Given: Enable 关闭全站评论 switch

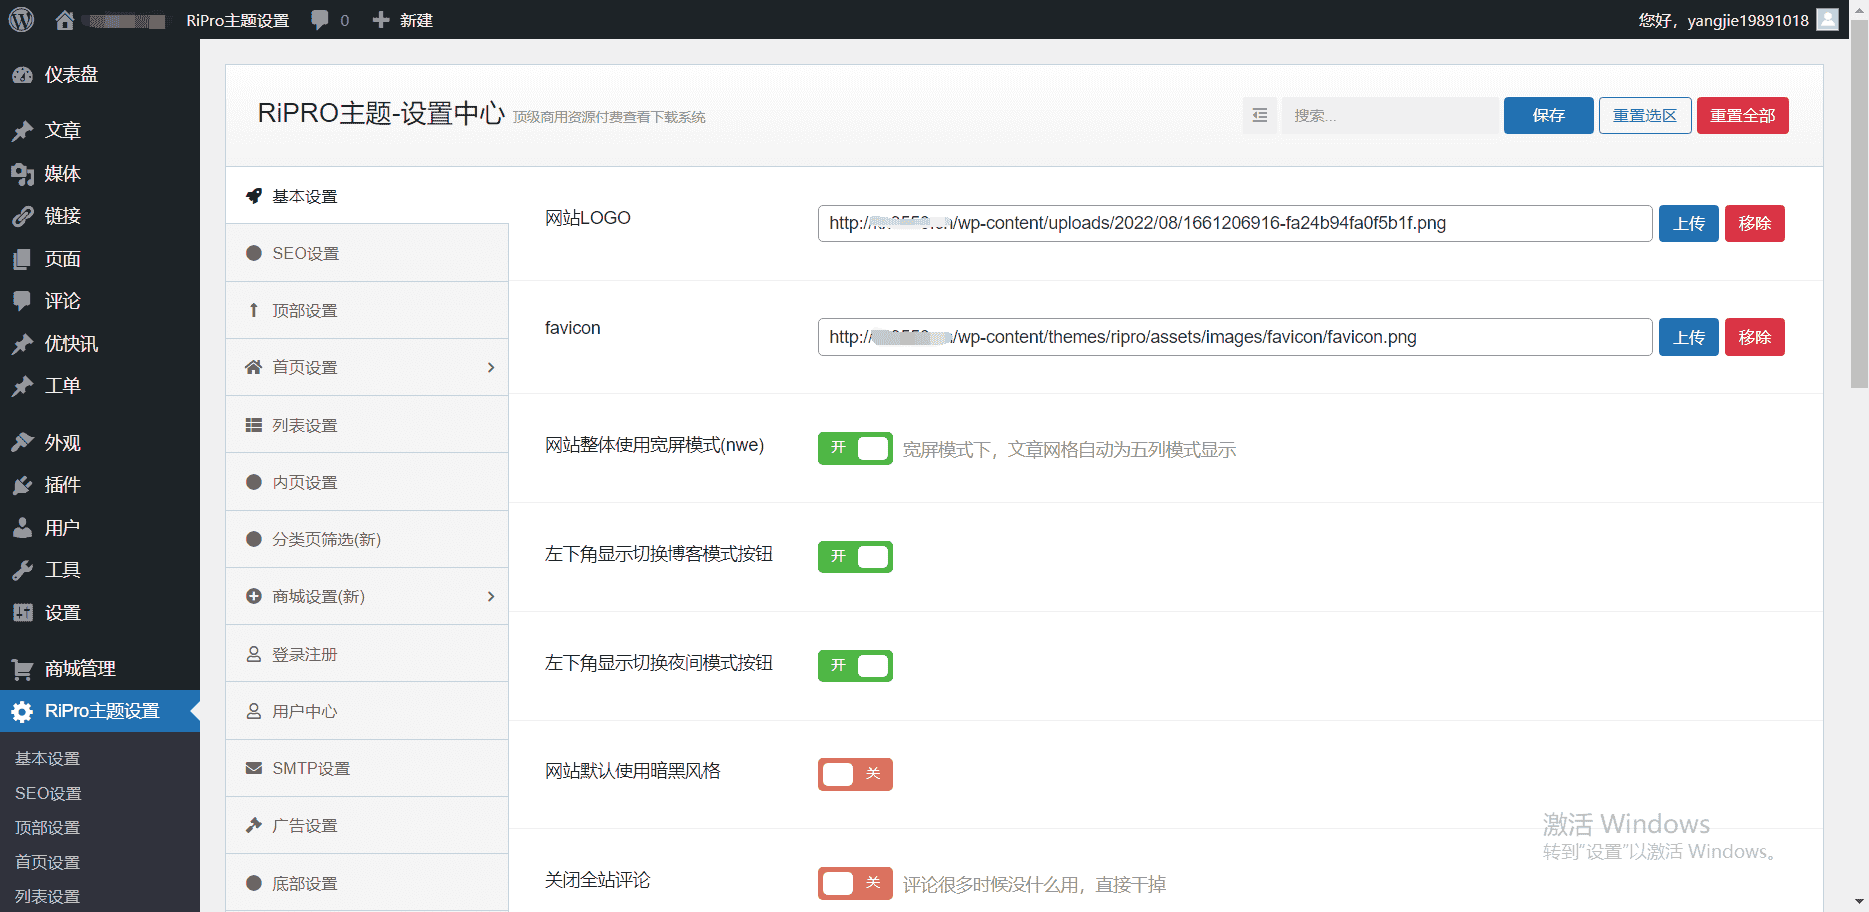Looking at the screenshot, I should [x=855, y=883].
